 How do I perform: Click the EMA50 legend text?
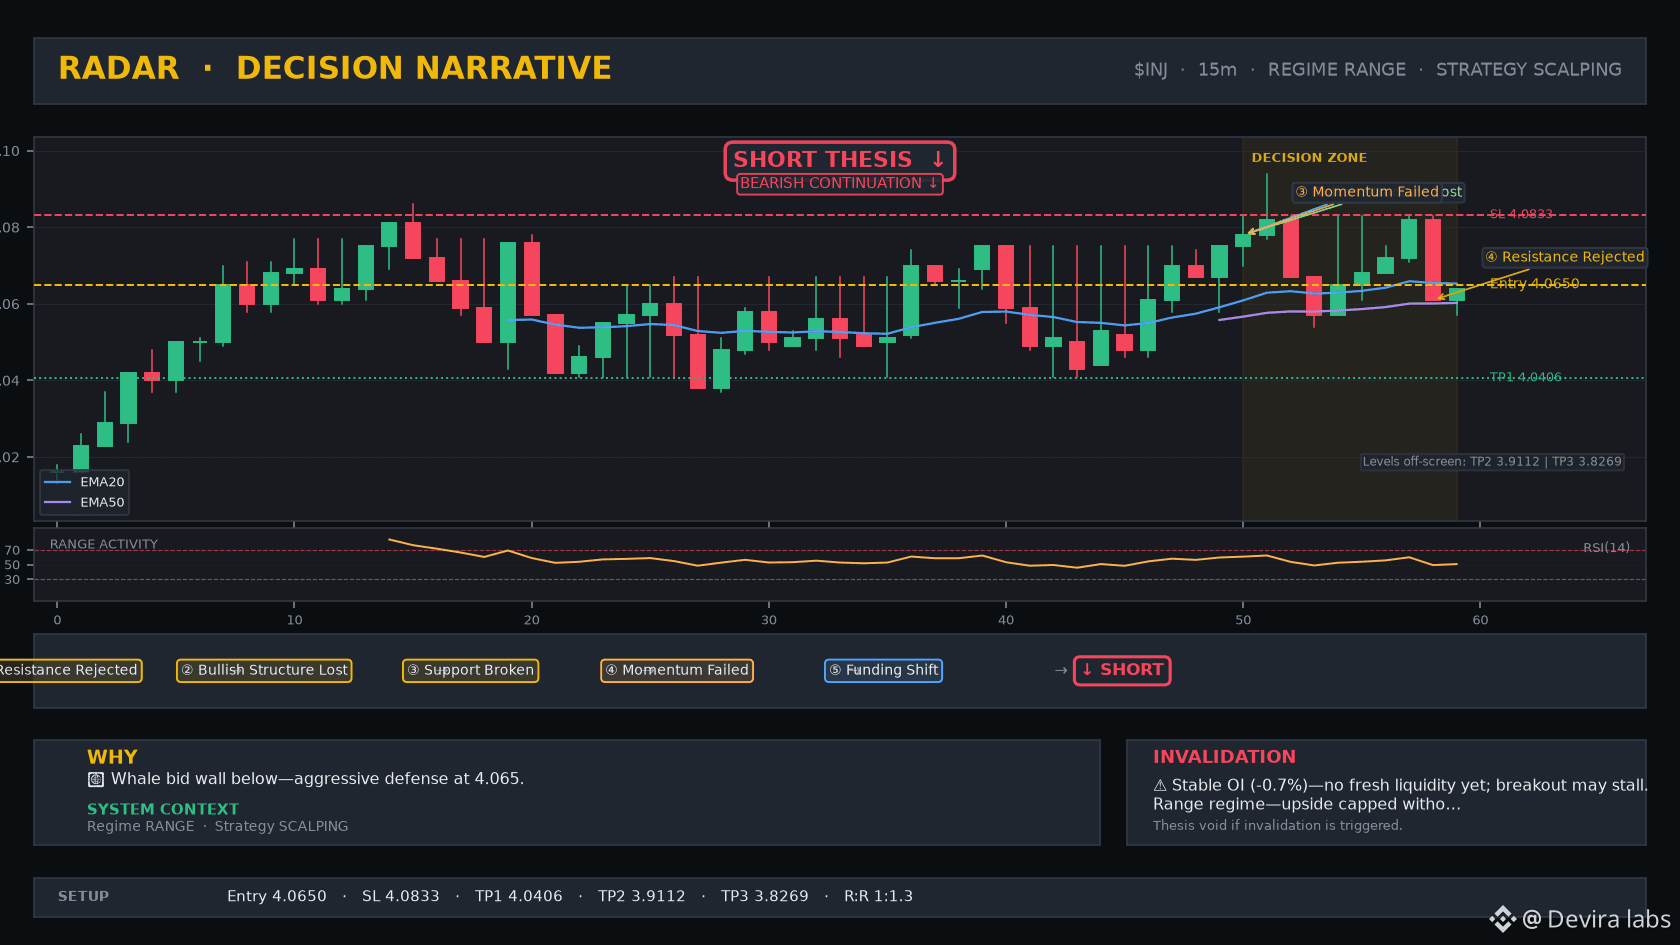[x=102, y=502]
